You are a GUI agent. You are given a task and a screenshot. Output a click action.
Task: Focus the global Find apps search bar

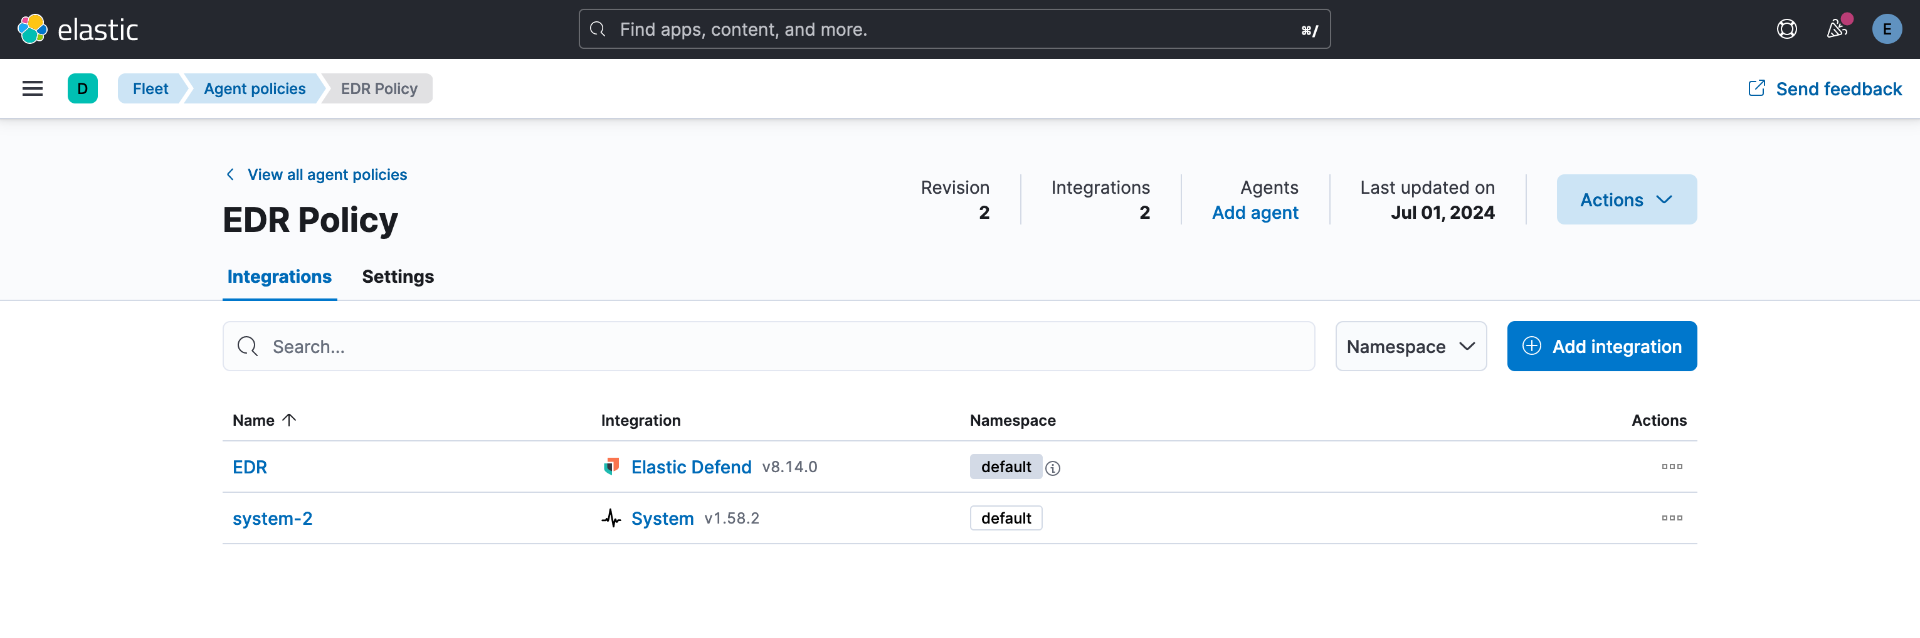[955, 29]
